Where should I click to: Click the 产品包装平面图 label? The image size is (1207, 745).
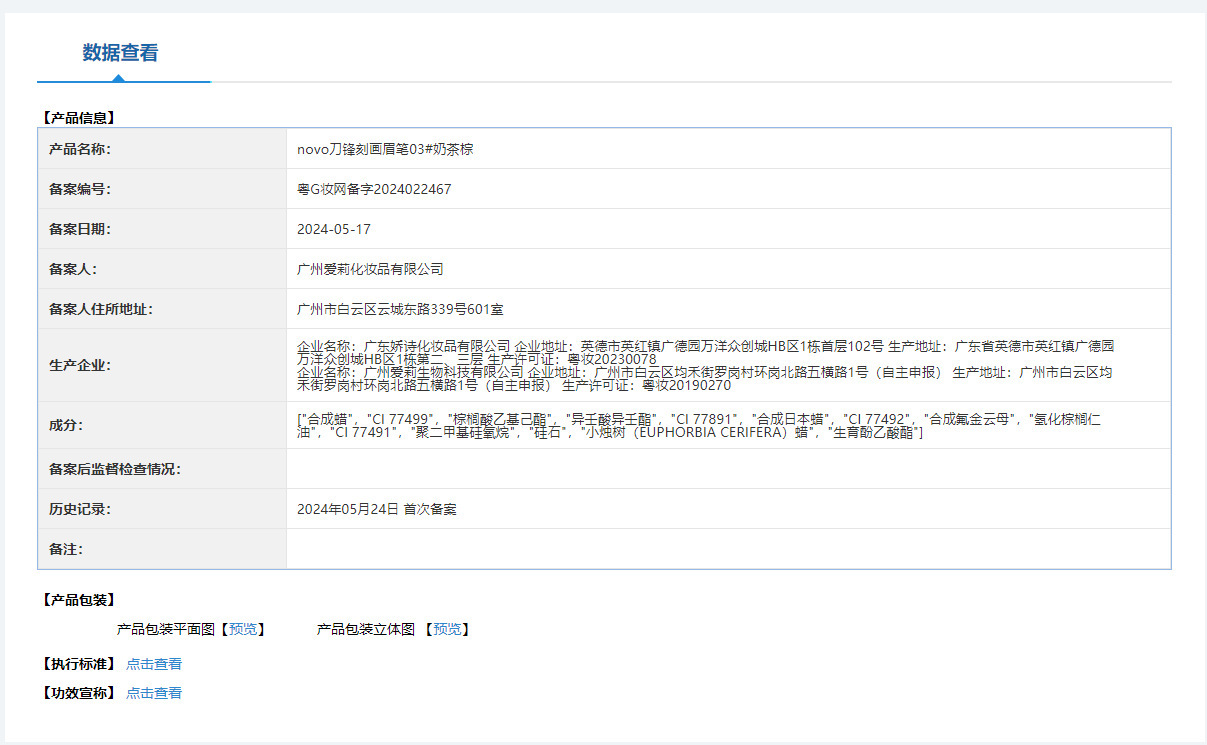coord(166,629)
